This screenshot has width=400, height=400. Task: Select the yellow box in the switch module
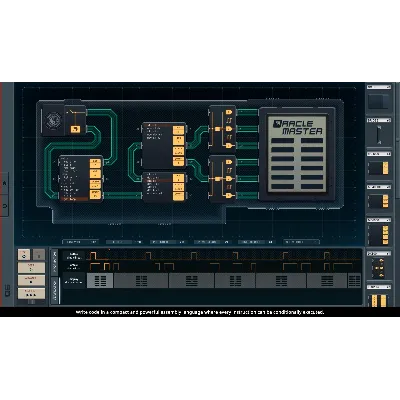coord(75,129)
